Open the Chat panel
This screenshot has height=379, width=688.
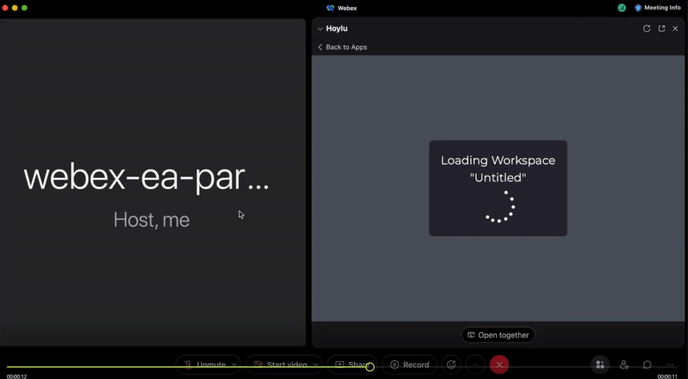647,365
